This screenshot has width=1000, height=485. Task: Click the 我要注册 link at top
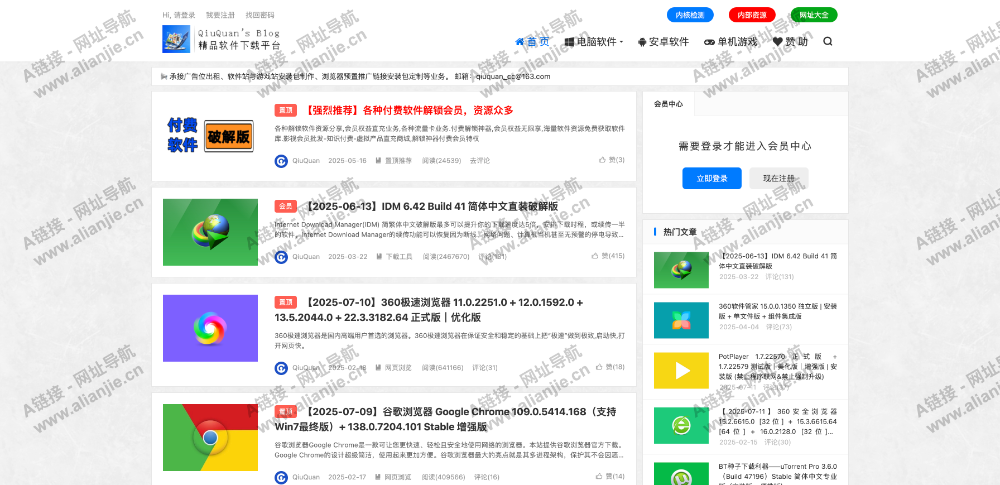pos(220,15)
